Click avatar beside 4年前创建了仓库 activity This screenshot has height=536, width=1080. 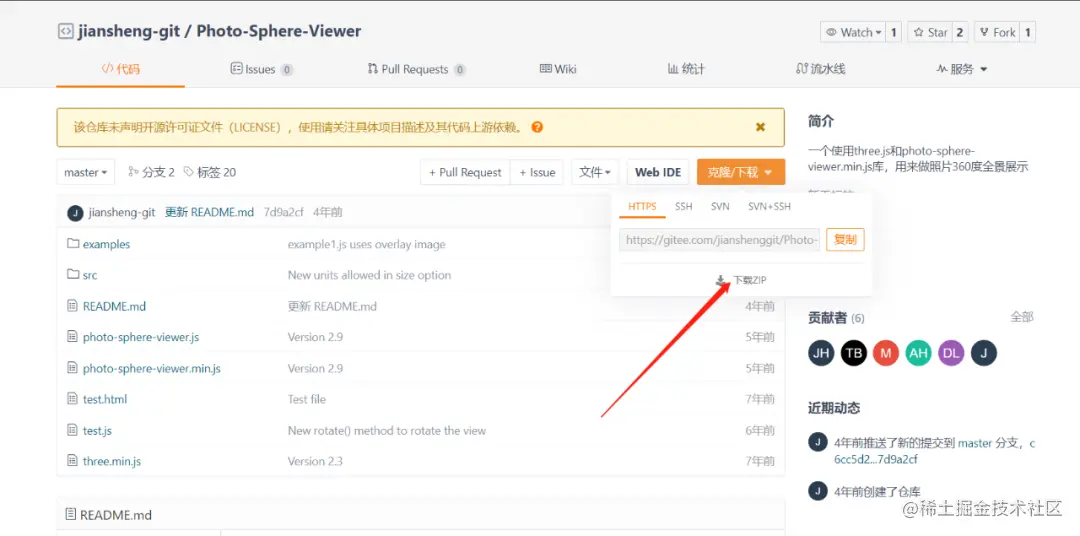tap(817, 491)
